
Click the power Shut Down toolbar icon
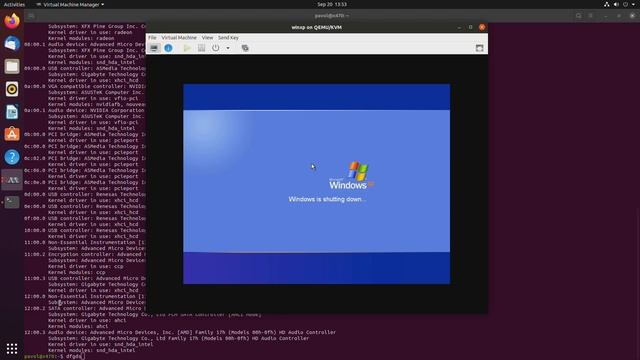216,48
